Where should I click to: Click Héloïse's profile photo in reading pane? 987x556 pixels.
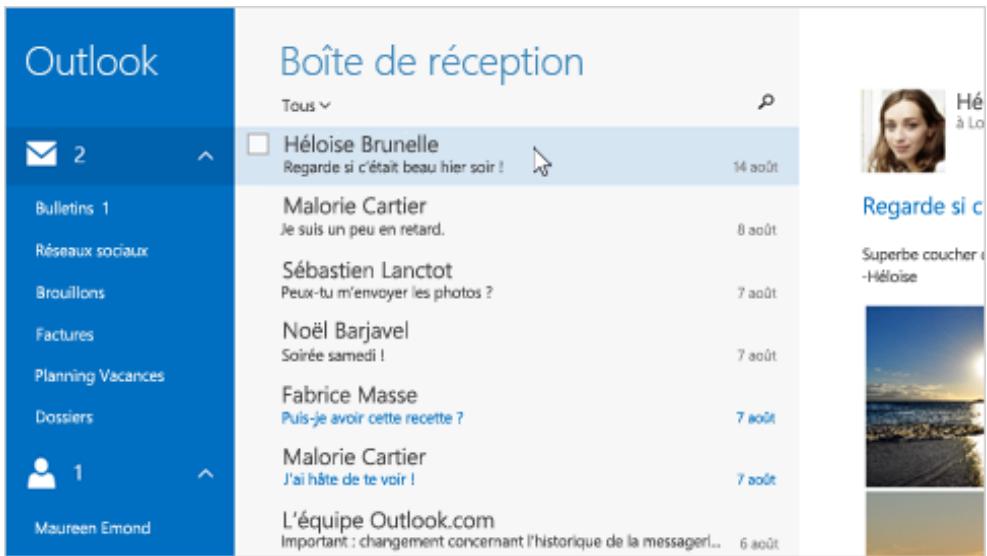[x=903, y=130]
